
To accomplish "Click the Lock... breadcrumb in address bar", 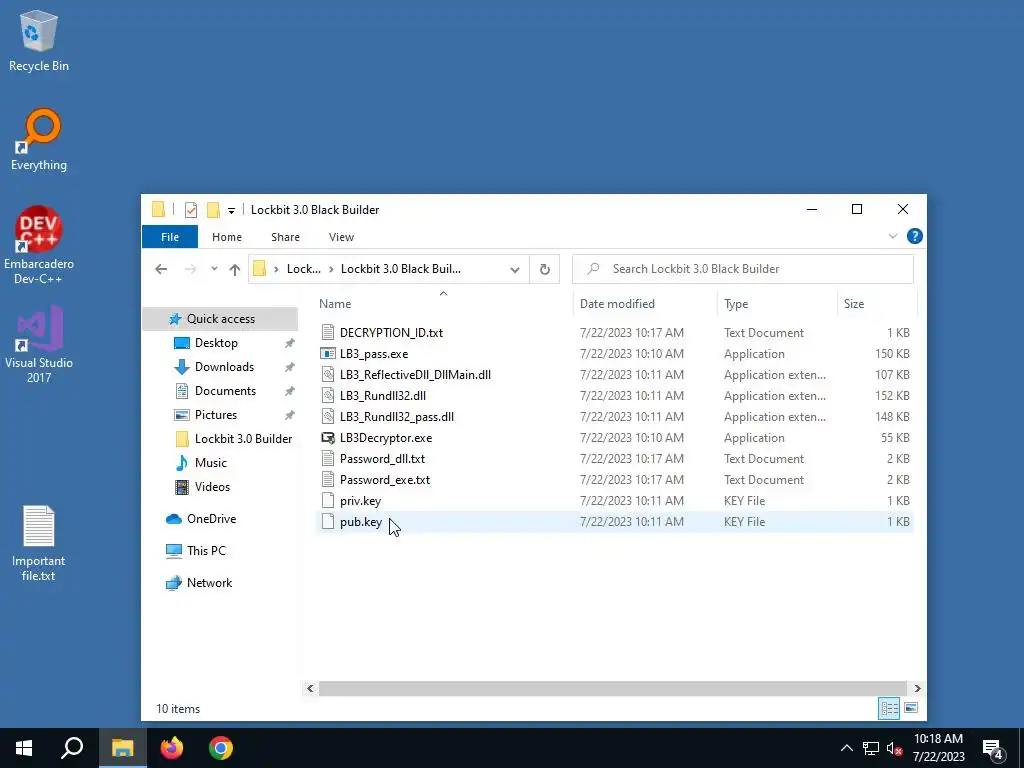I will tap(304, 269).
